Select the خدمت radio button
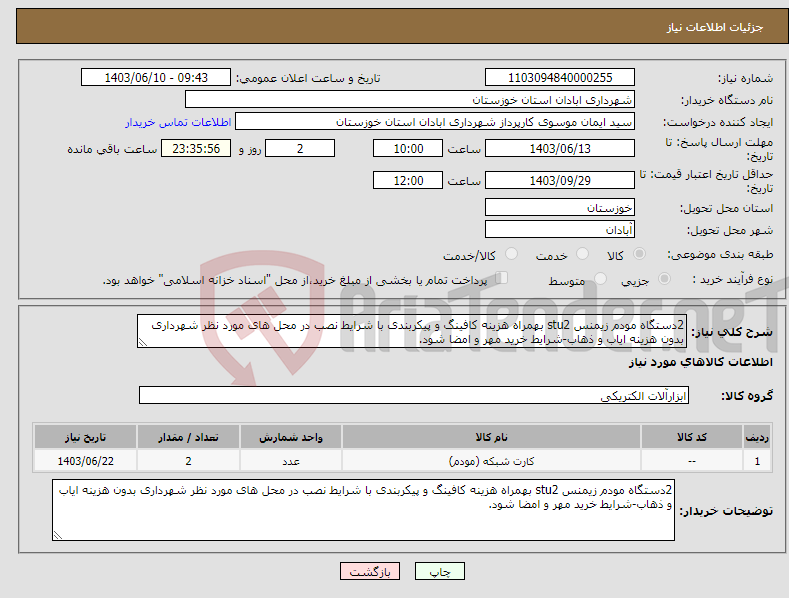Image resolution: width=789 pixels, height=598 pixels. pyautogui.click(x=582, y=254)
